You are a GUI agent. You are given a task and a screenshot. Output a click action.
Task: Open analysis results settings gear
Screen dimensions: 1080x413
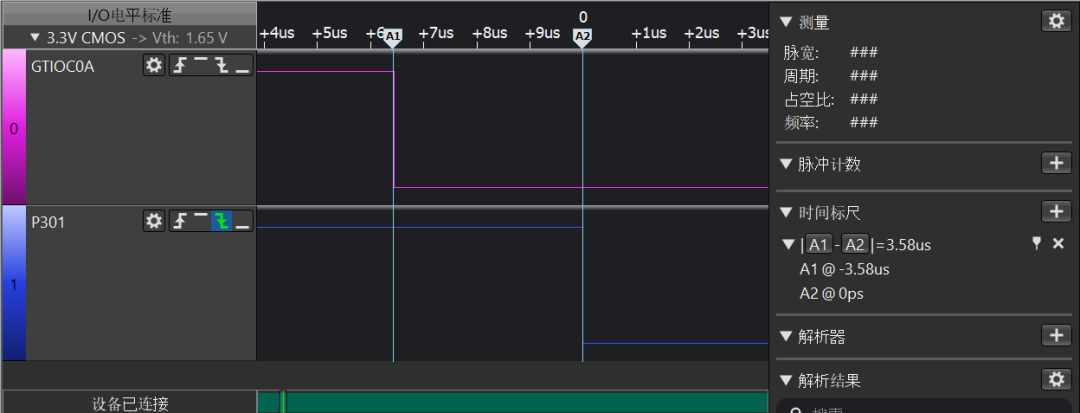click(1056, 380)
